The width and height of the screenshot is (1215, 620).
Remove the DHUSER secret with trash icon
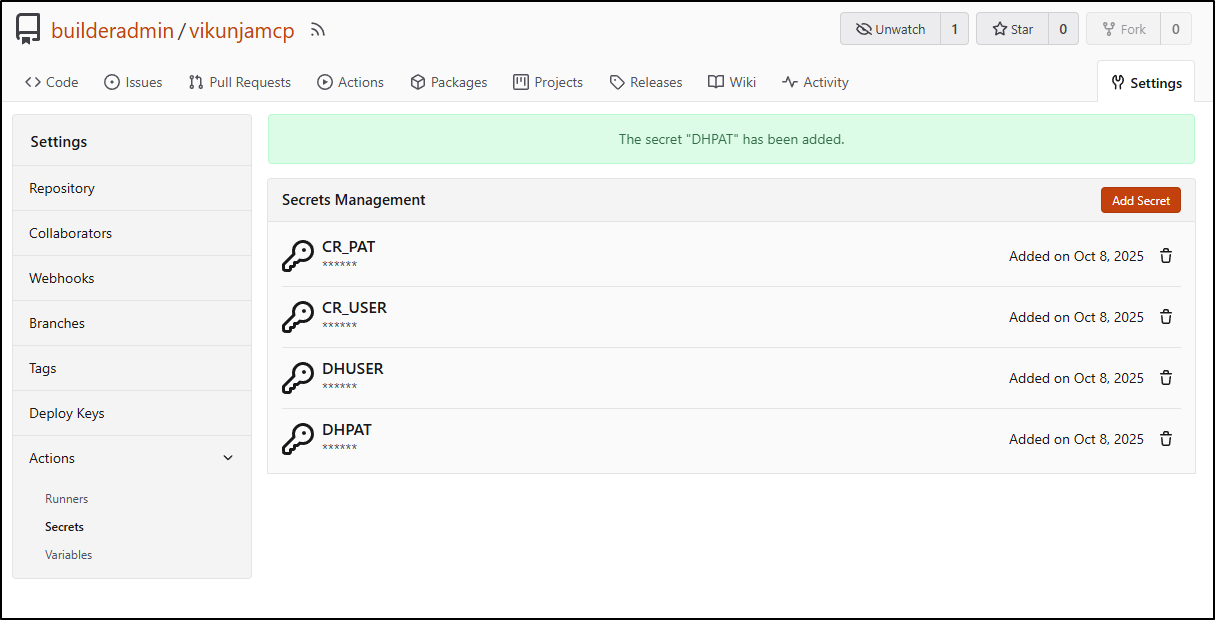click(1165, 378)
